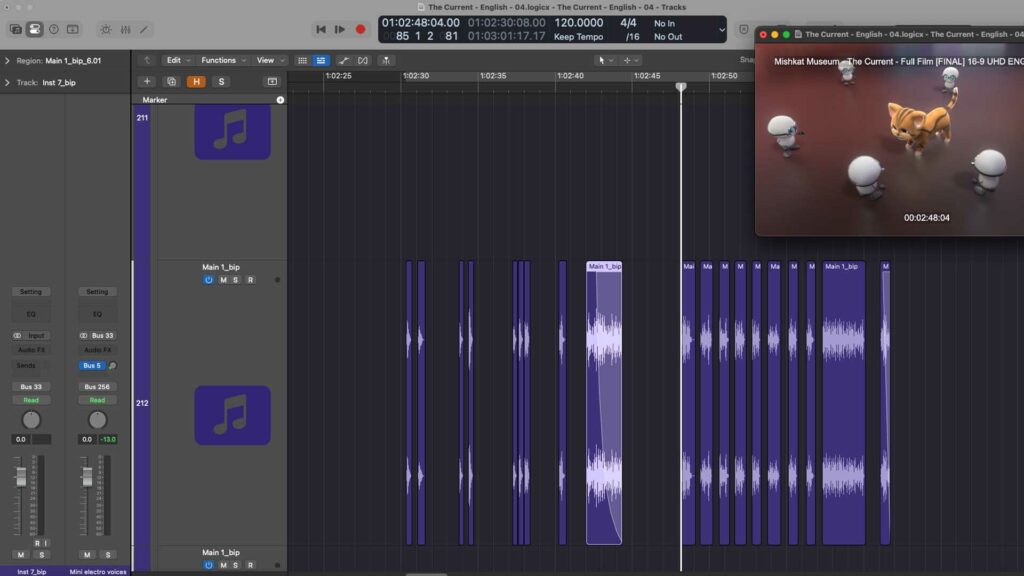Expand the Region inspector disclosure arrow
The width and height of the screenshot is (1024, 576).
point(7,61)
